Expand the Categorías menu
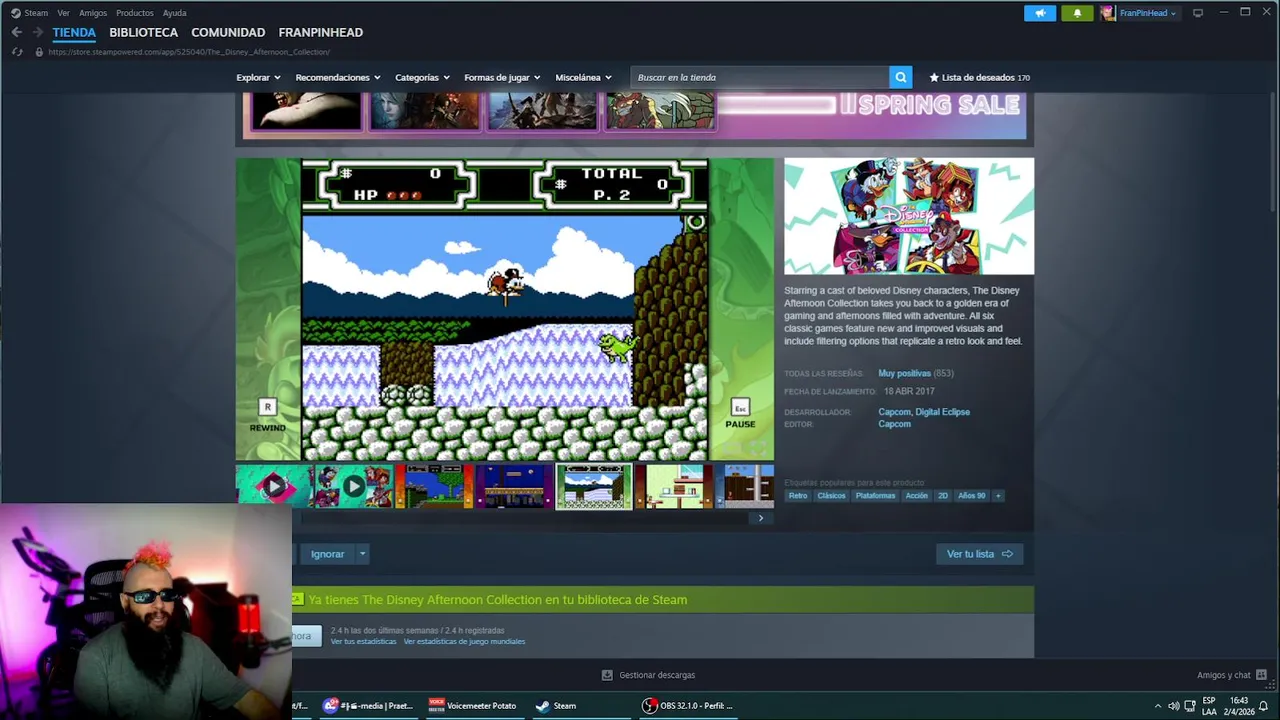This screenshot has height=720, width=1280. point(422,77)
